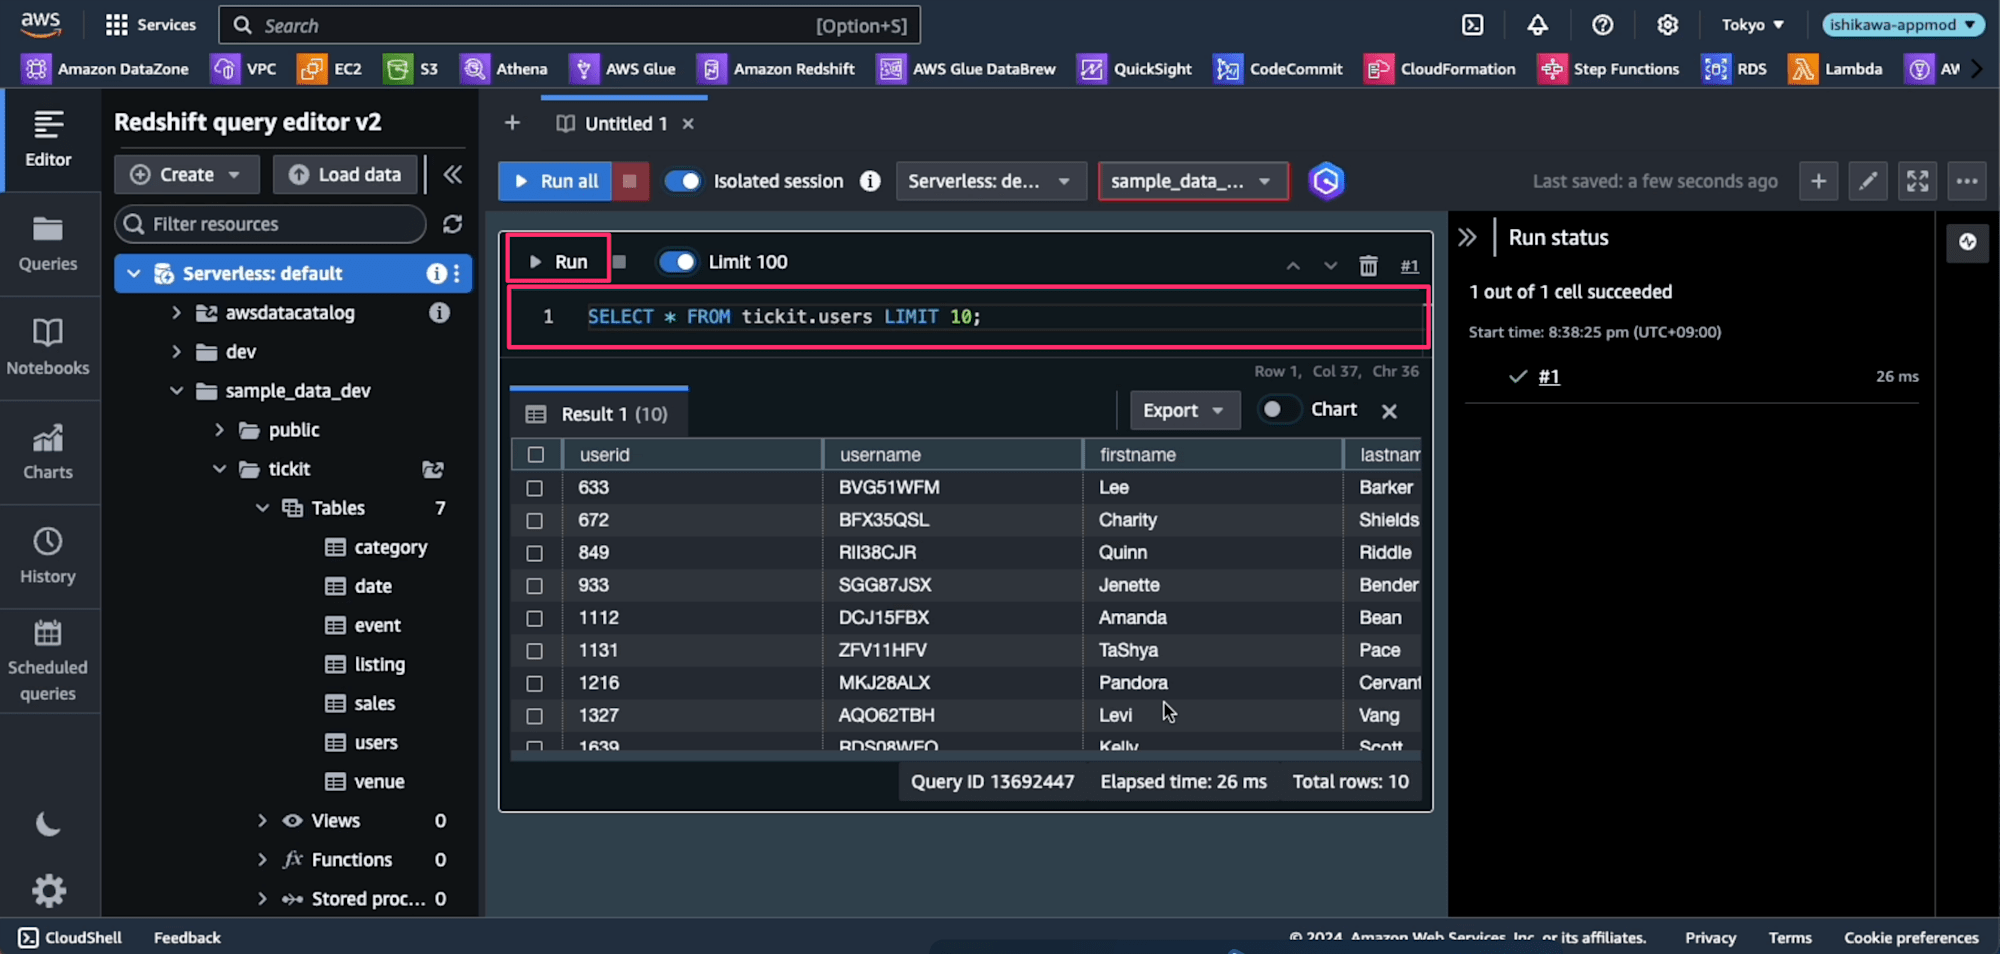Check the row with userid 1327
This screenshot has width=2000, height=954.
click(x=535, y=716)
